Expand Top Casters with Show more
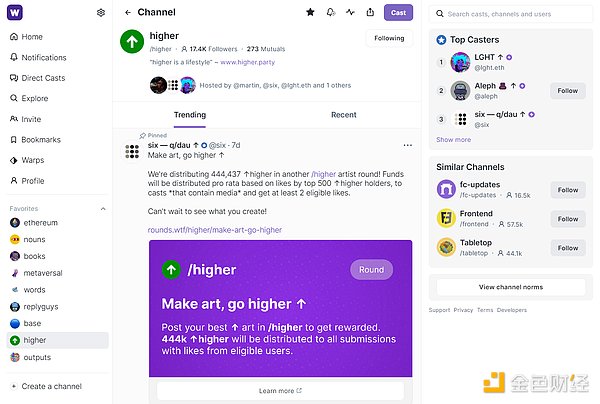 [x=453, y=140]
